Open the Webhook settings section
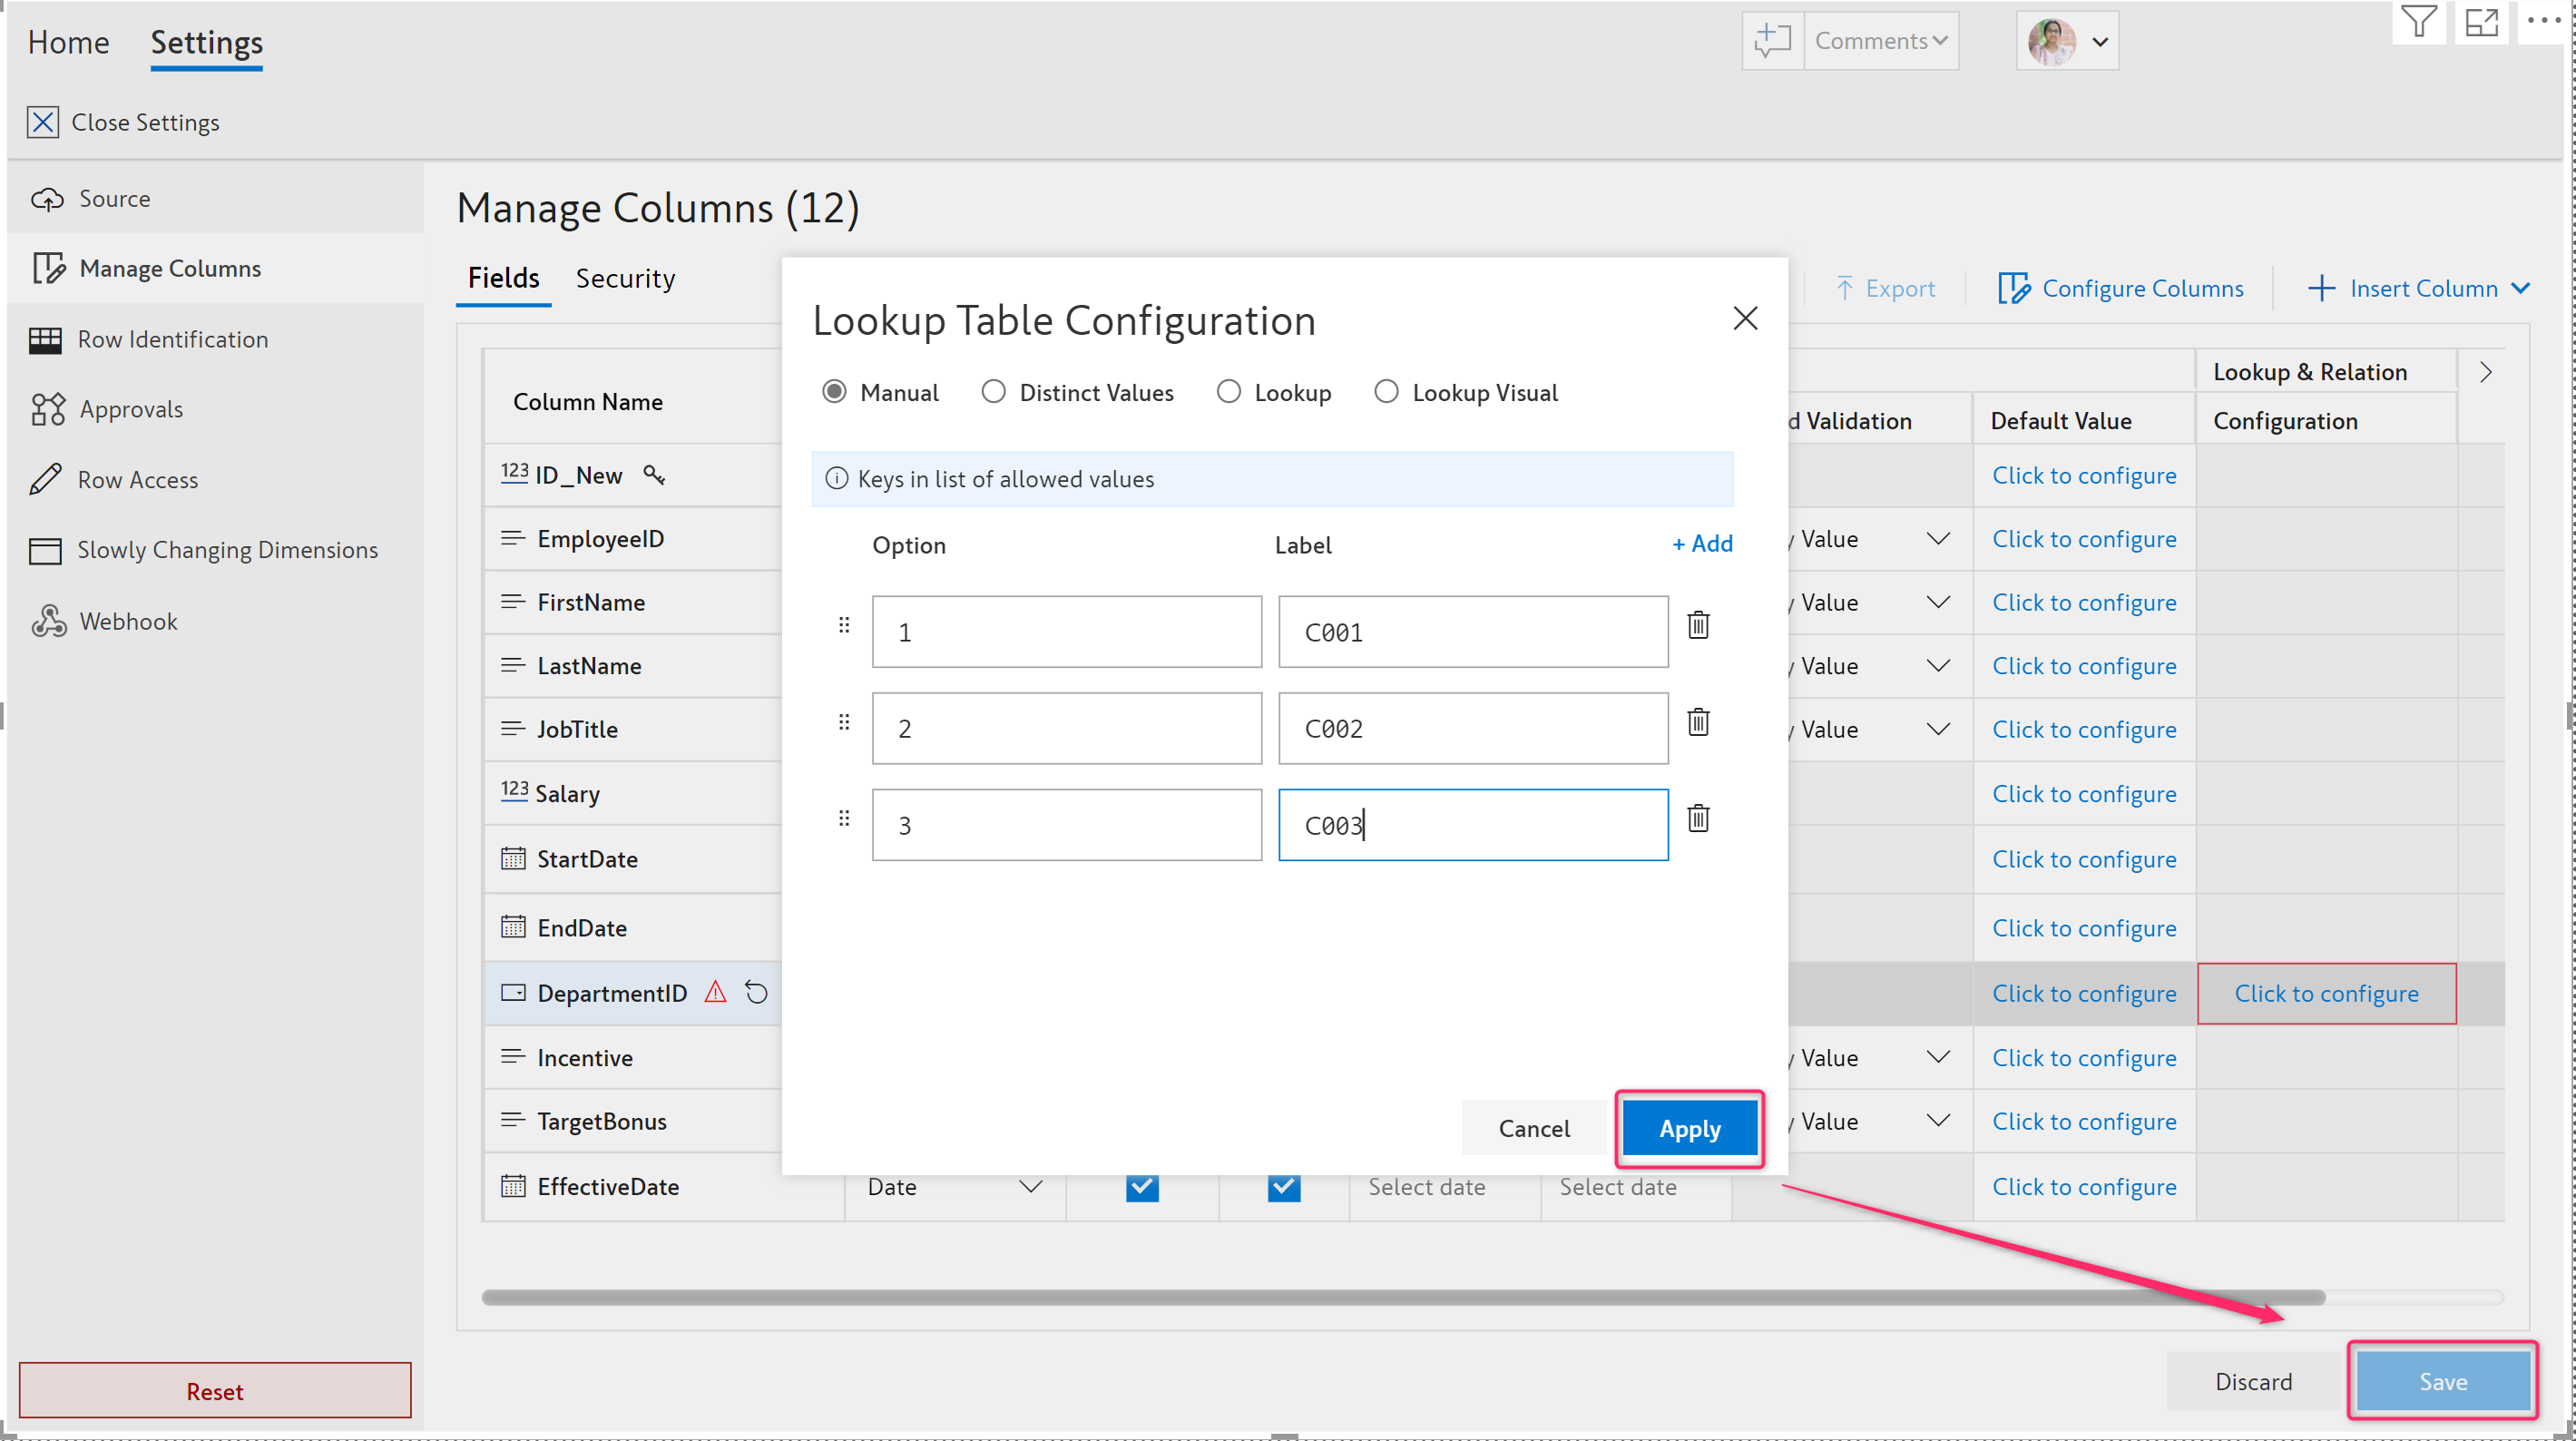 [128, 621]
